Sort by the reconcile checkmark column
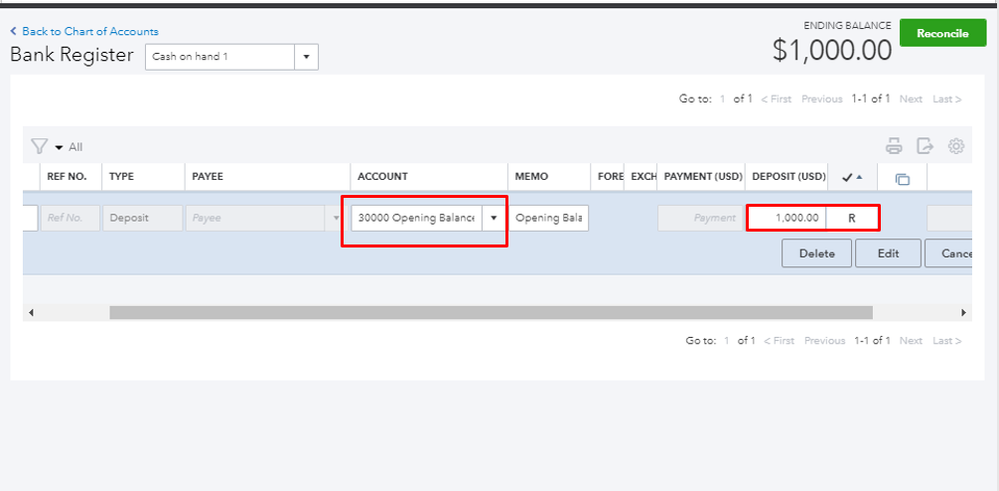999x491 pixels. click(852, 177)
